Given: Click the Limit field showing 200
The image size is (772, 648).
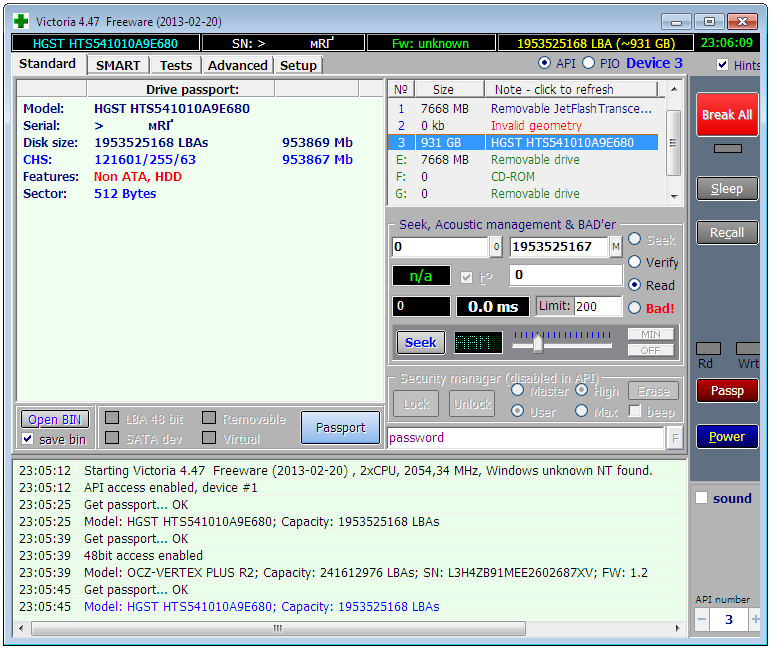Looking at the screenshot, I should tap(598, 306).
